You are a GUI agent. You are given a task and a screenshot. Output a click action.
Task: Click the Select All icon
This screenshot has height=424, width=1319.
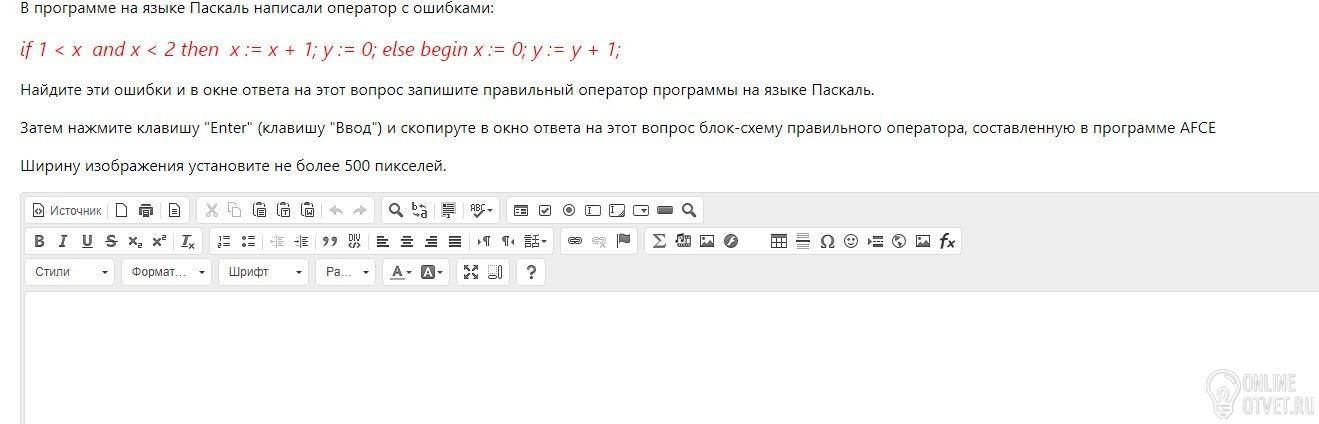point(449,210)
